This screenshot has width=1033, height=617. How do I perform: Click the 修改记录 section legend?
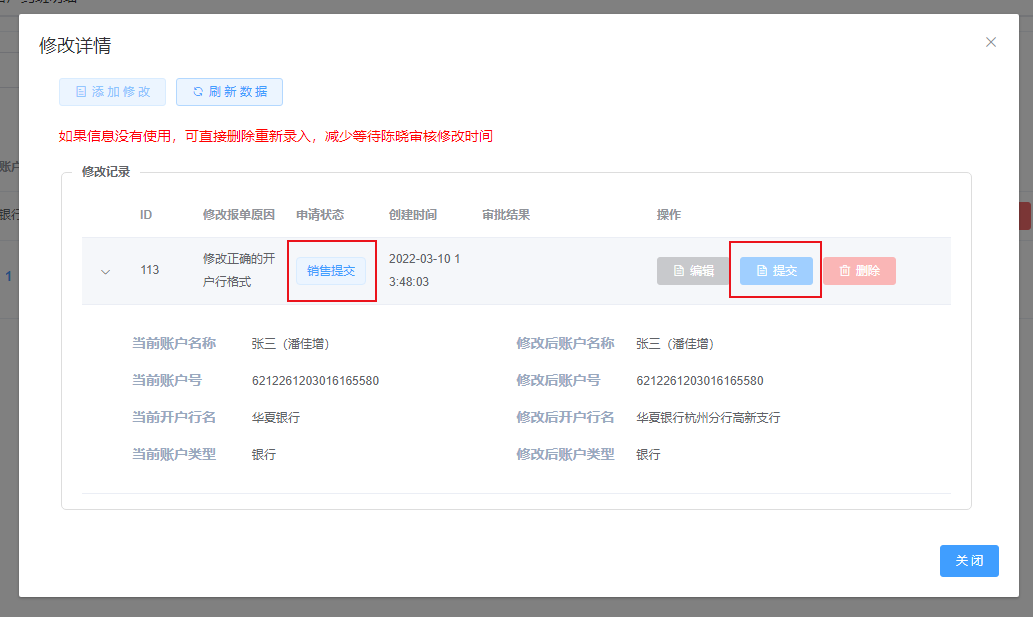coord(106,172)
